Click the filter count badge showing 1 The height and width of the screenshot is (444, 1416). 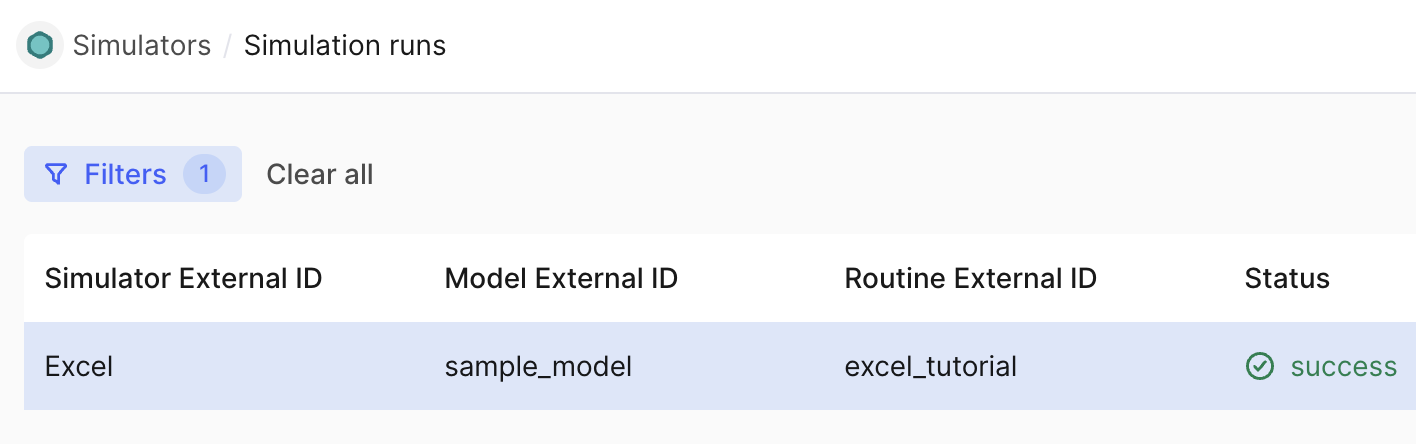click(x=204, y=175)
